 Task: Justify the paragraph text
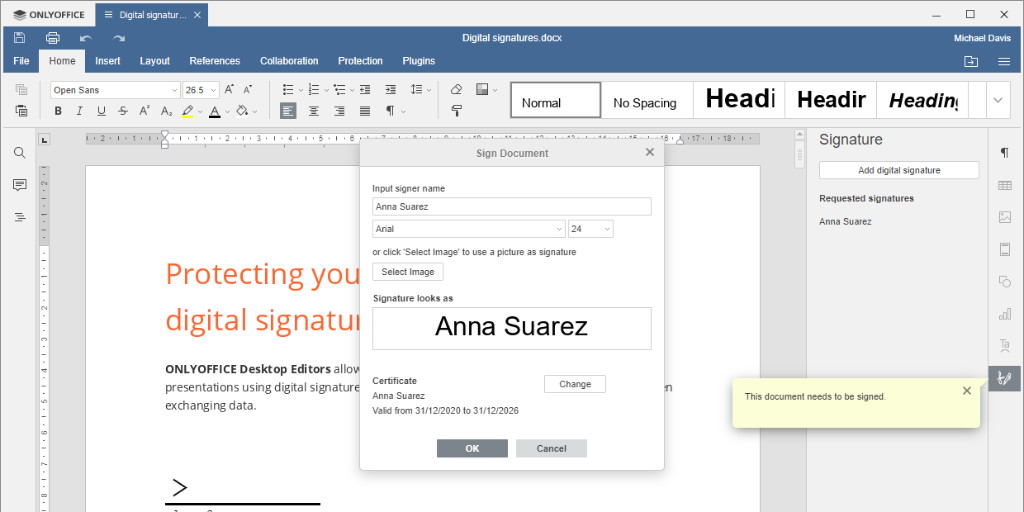365,111
